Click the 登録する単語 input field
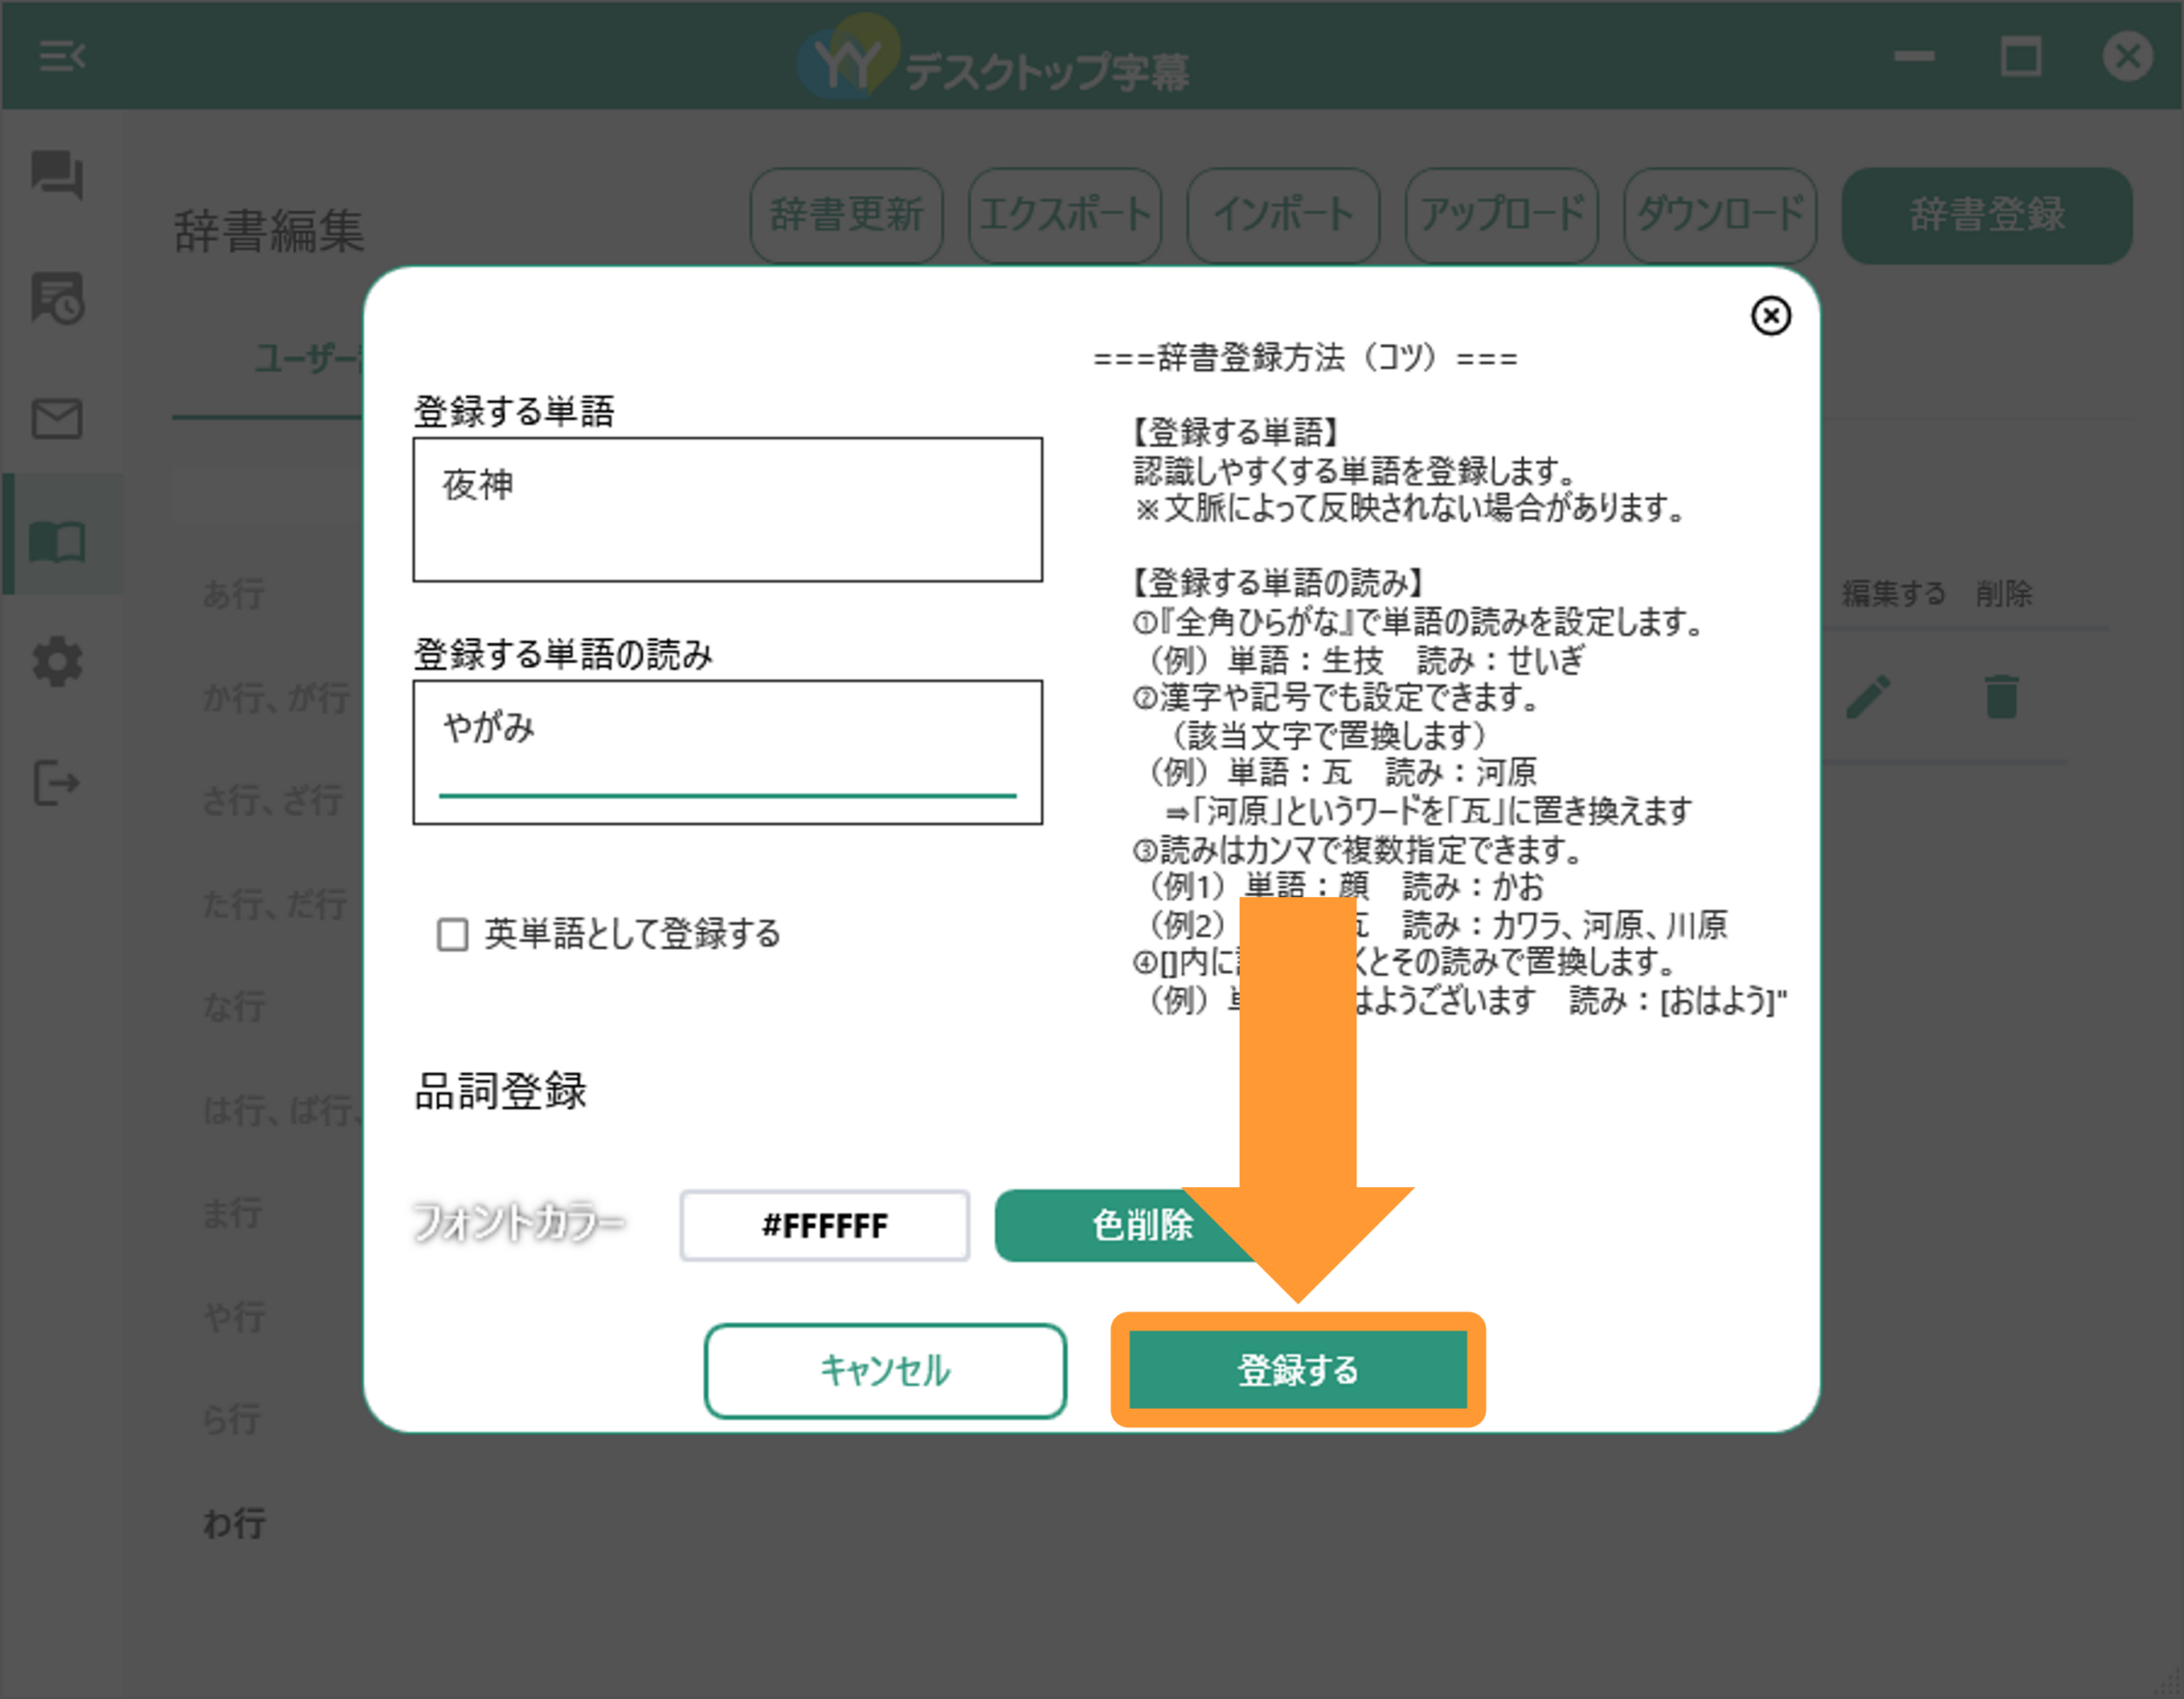The height and width of the screenshot is (1699, 2184). tap(727, 509)
